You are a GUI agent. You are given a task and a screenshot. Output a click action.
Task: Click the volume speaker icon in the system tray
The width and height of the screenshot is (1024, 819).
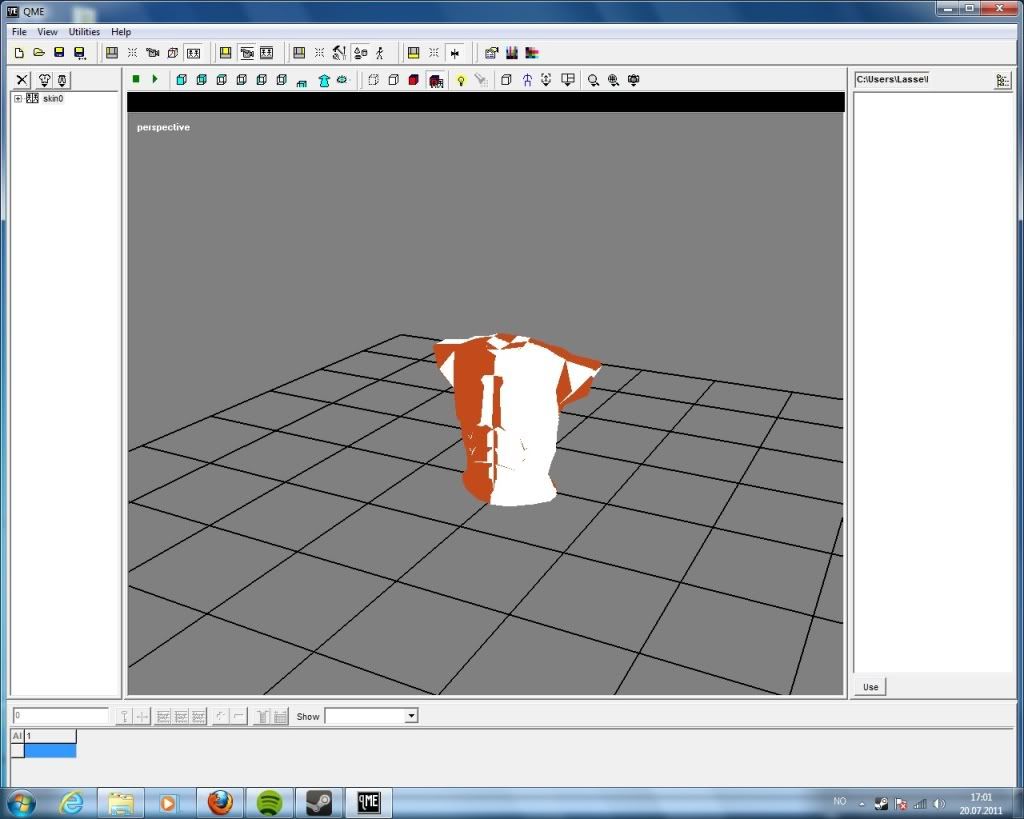[x=939, y=803]
